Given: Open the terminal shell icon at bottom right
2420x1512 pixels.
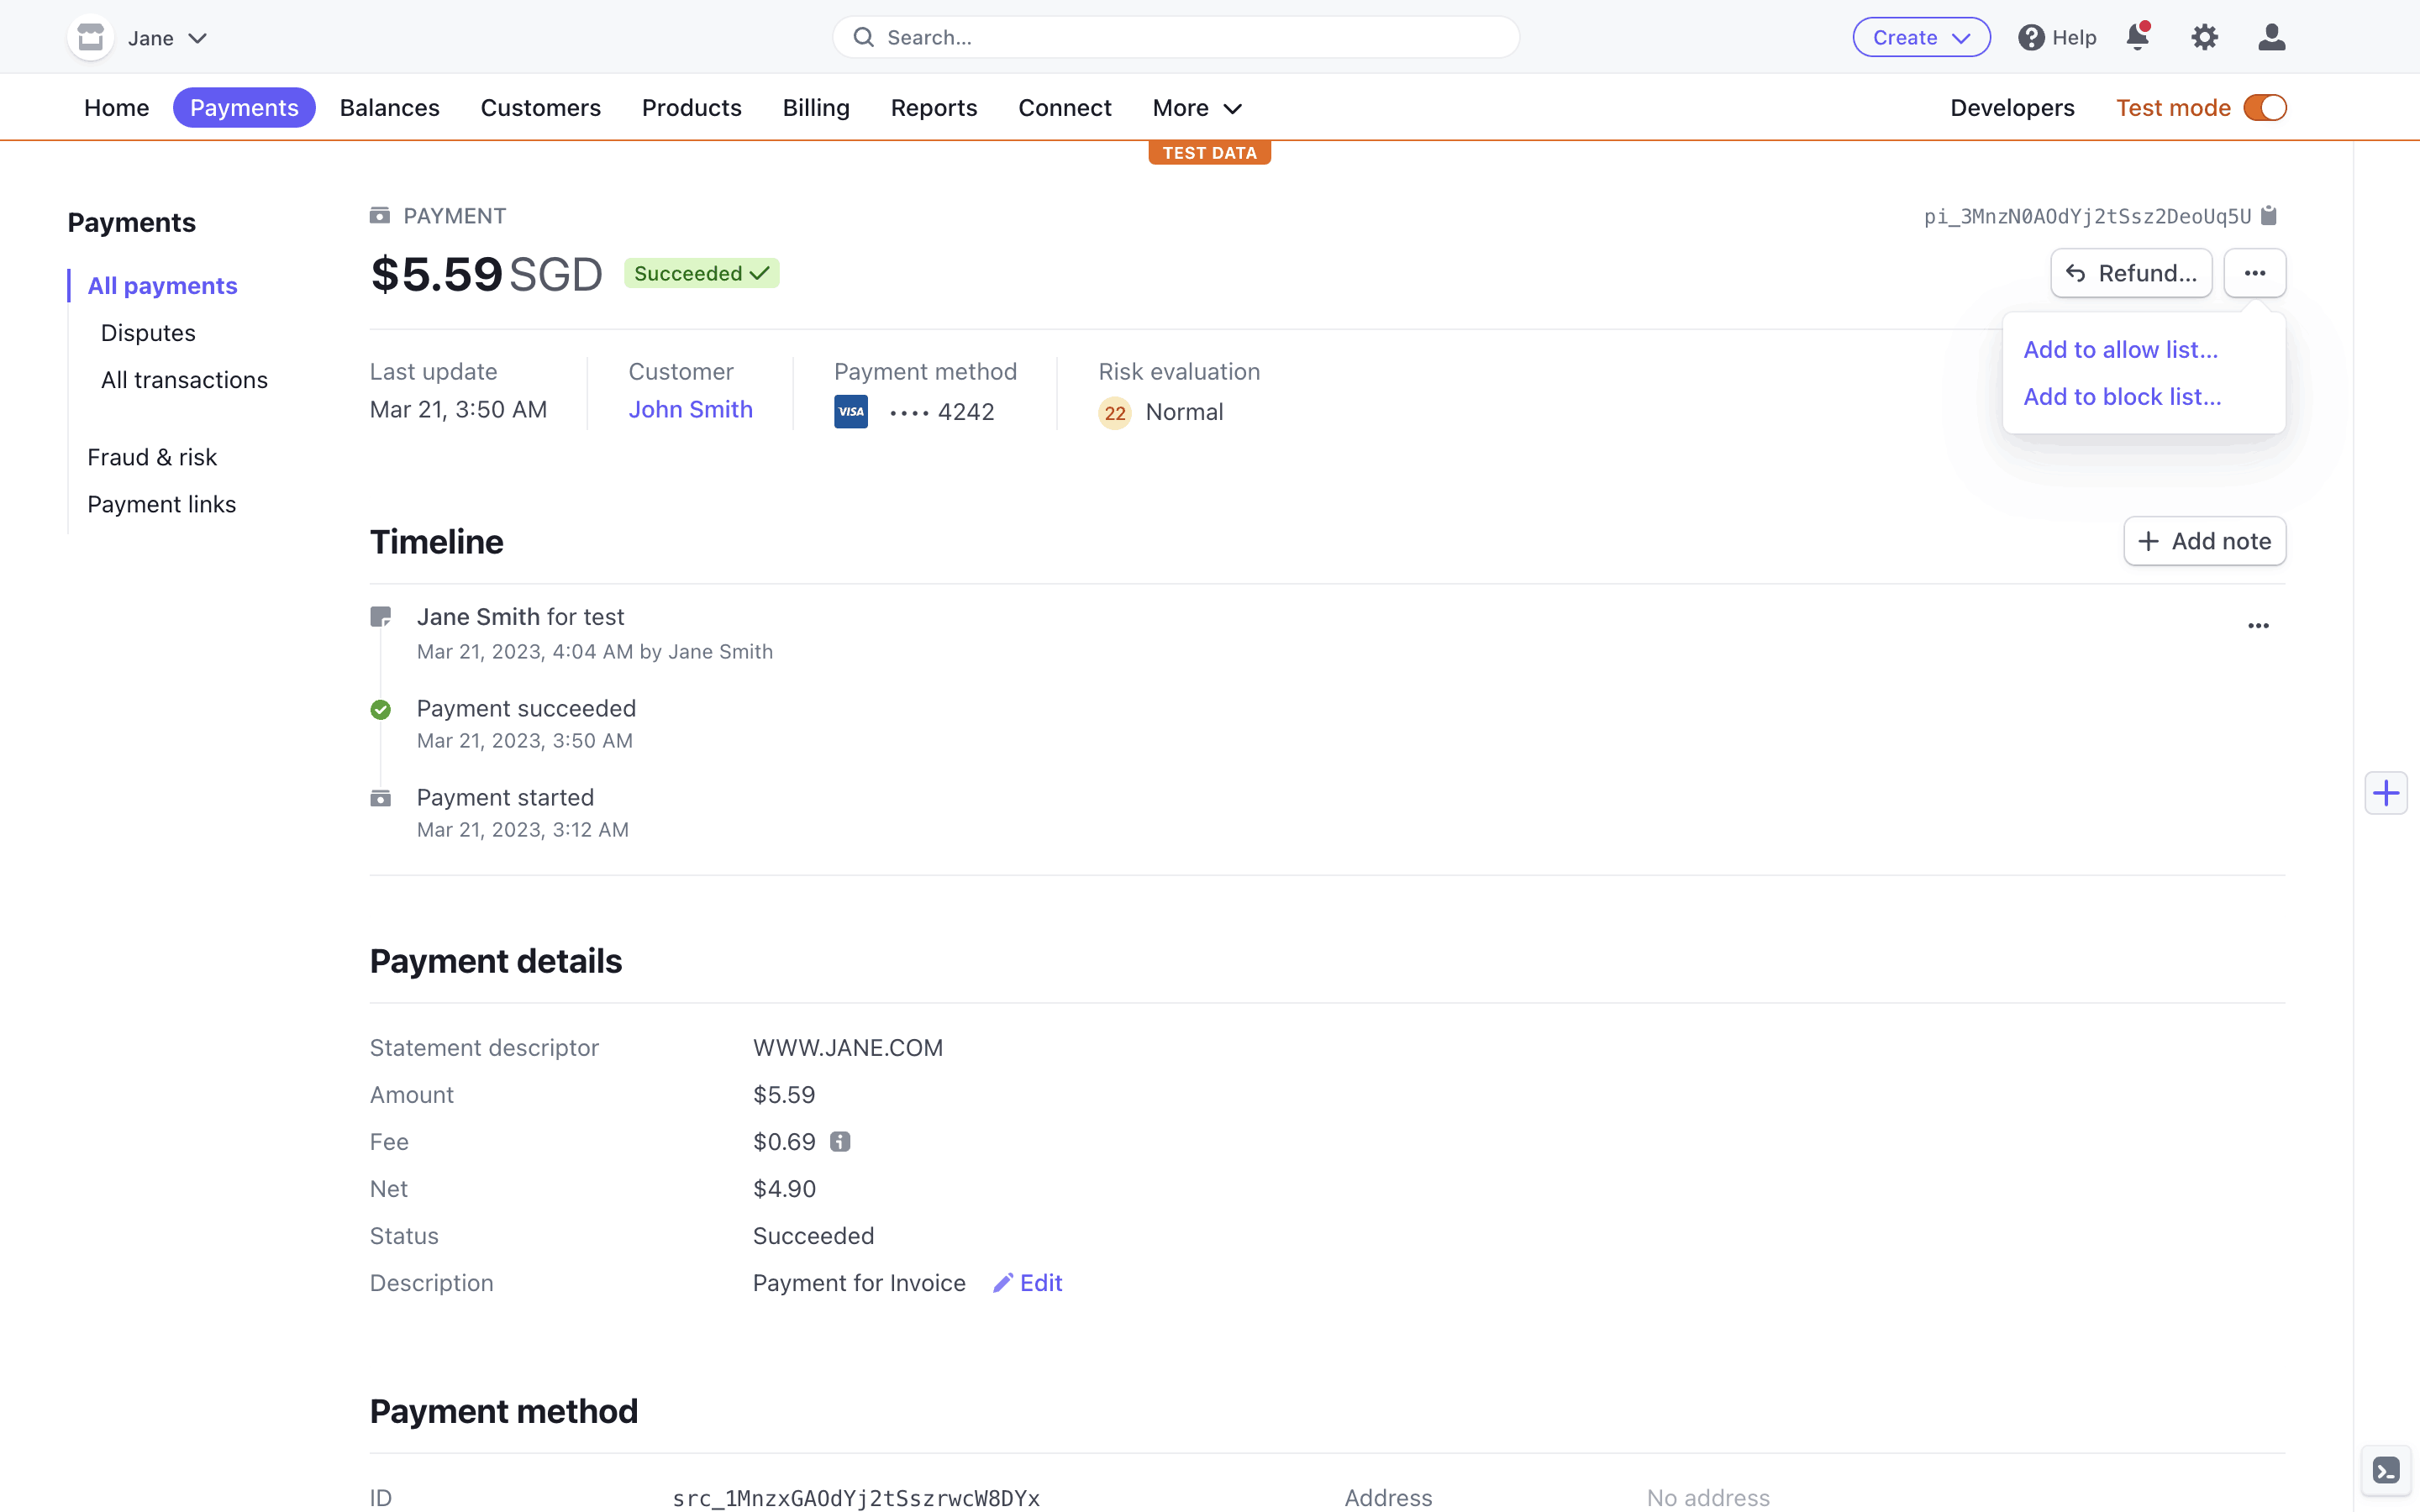Looking at the screenshot, I should coord(2386,1470).
